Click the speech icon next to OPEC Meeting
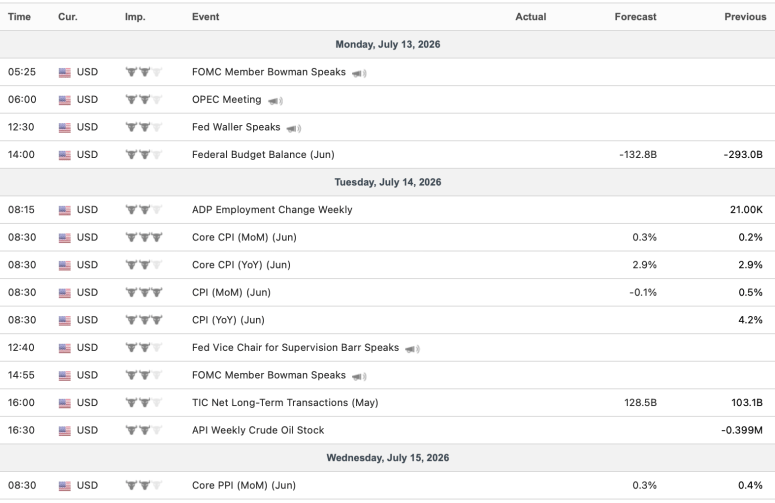The image size is (775, 503). click(275, 101)
